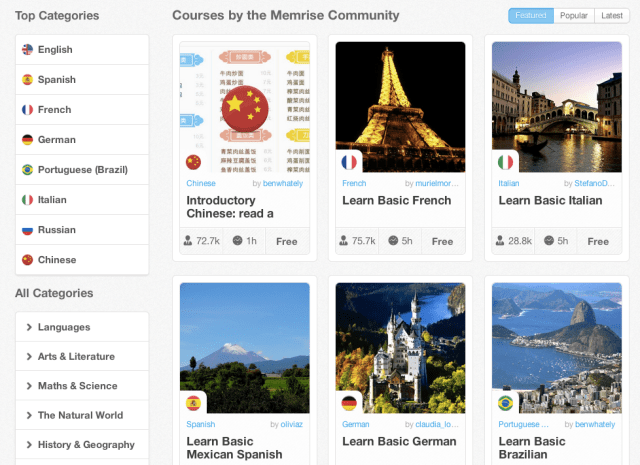640x465 pixels.
Task: Expand the Languages category
Action: click(x=82, y=327)
